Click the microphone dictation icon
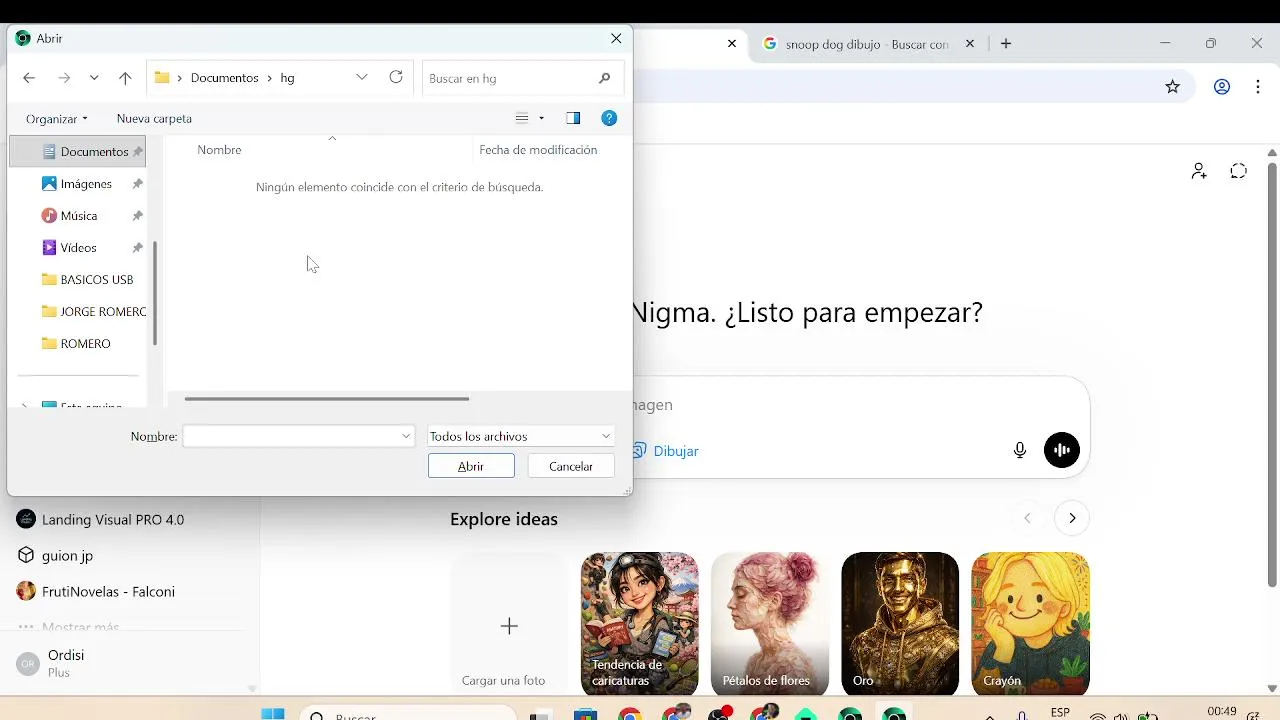Viewport: 1280px width, 720px height. point(1020,450)
